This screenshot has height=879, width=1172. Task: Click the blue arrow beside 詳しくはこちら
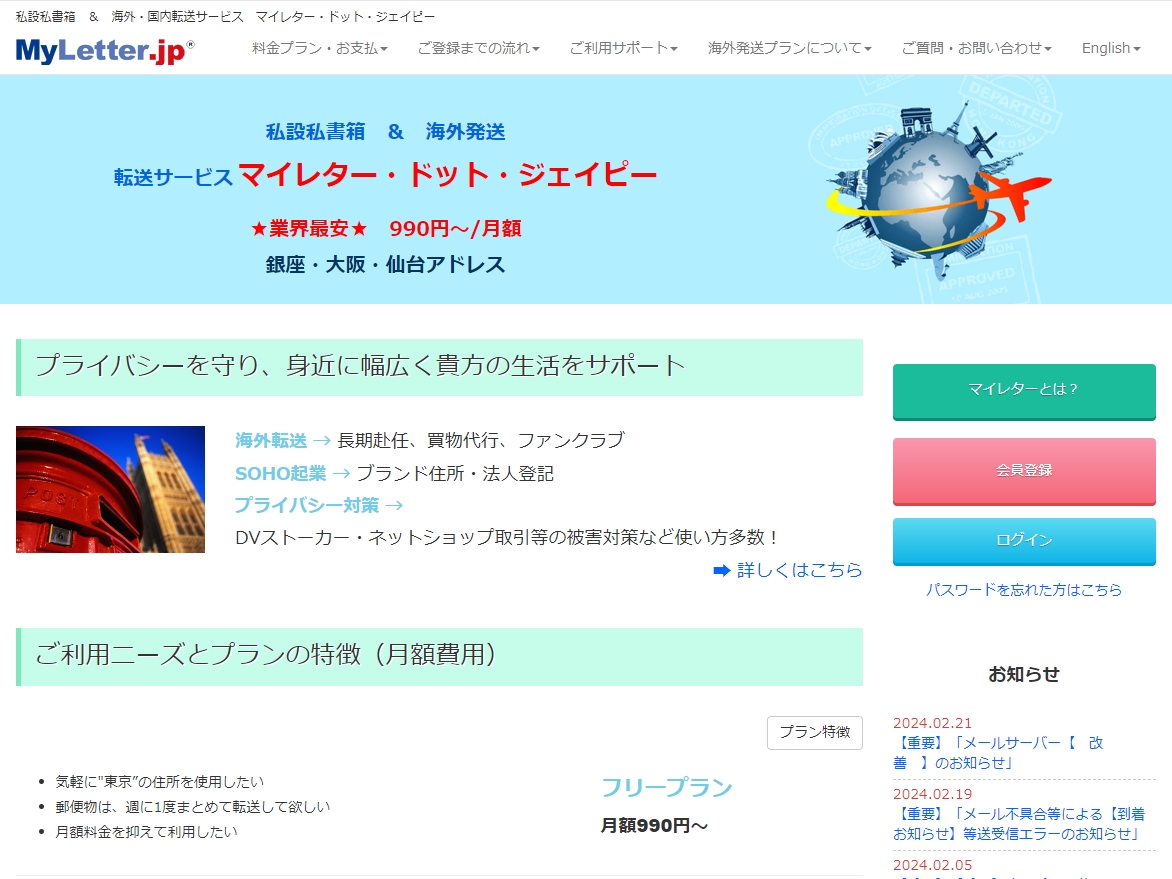(721, 570)
